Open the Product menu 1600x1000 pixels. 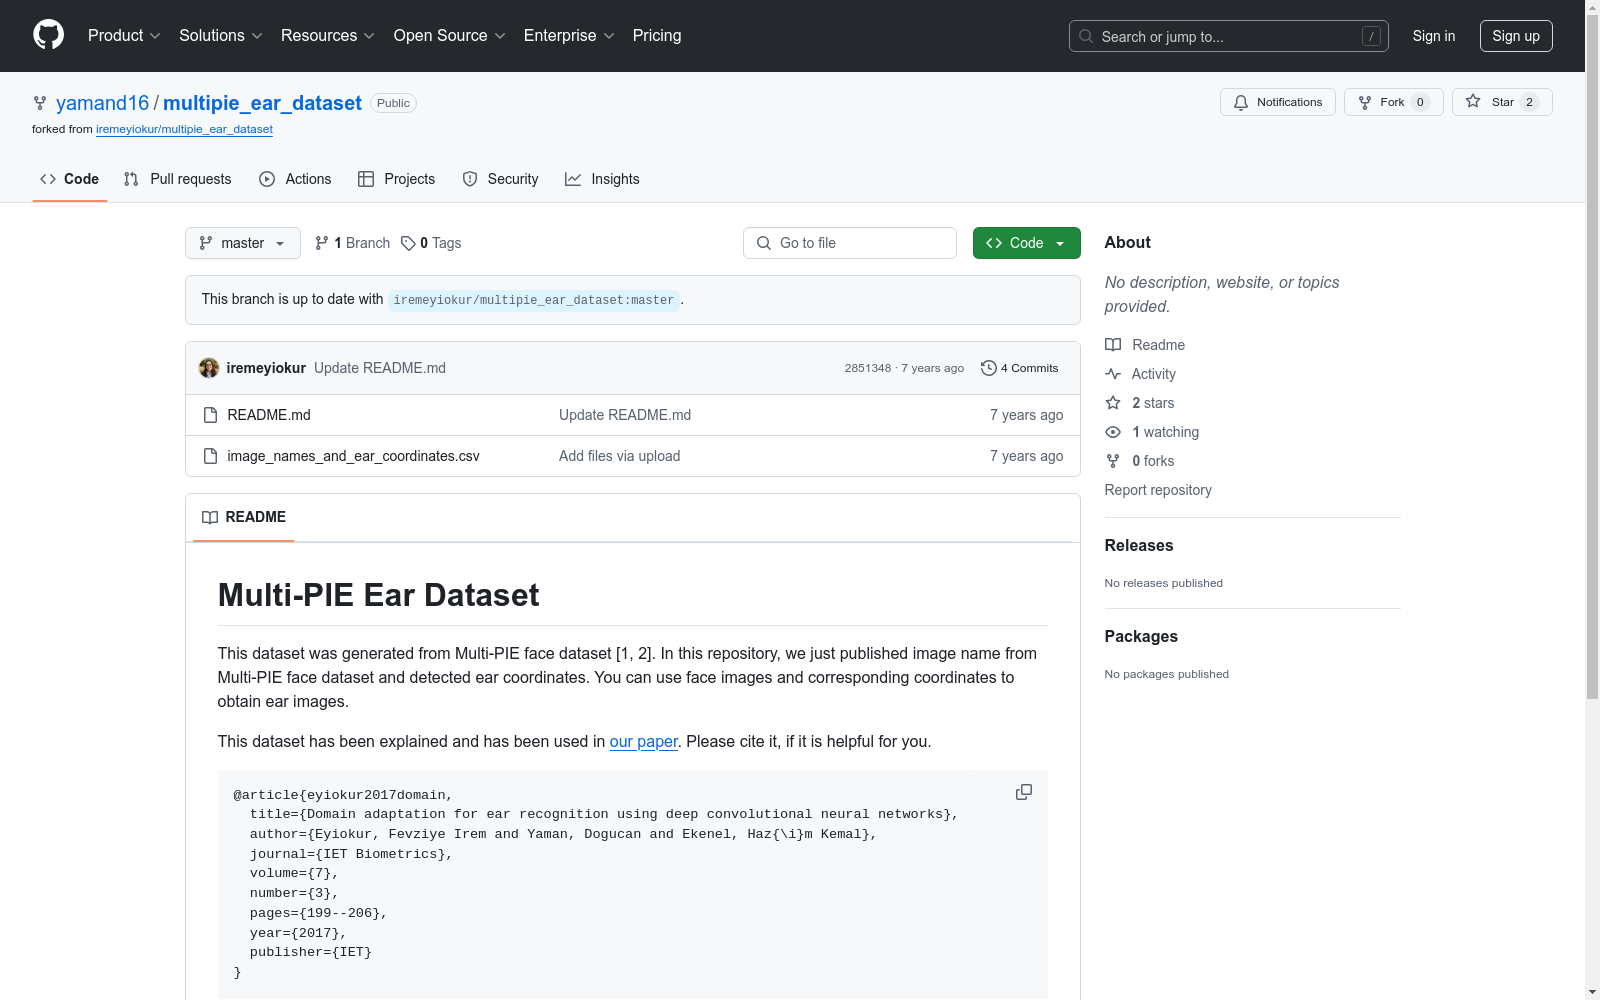tap(124, 36)
